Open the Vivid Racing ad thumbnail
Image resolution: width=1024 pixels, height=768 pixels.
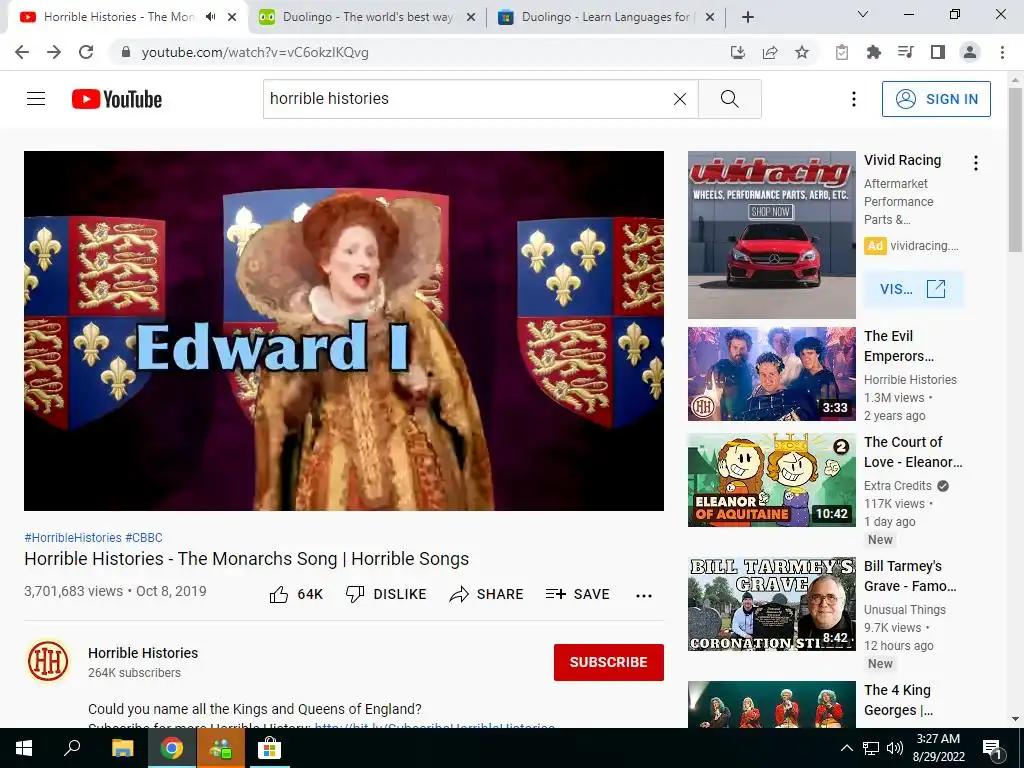[x=771, y=235]
